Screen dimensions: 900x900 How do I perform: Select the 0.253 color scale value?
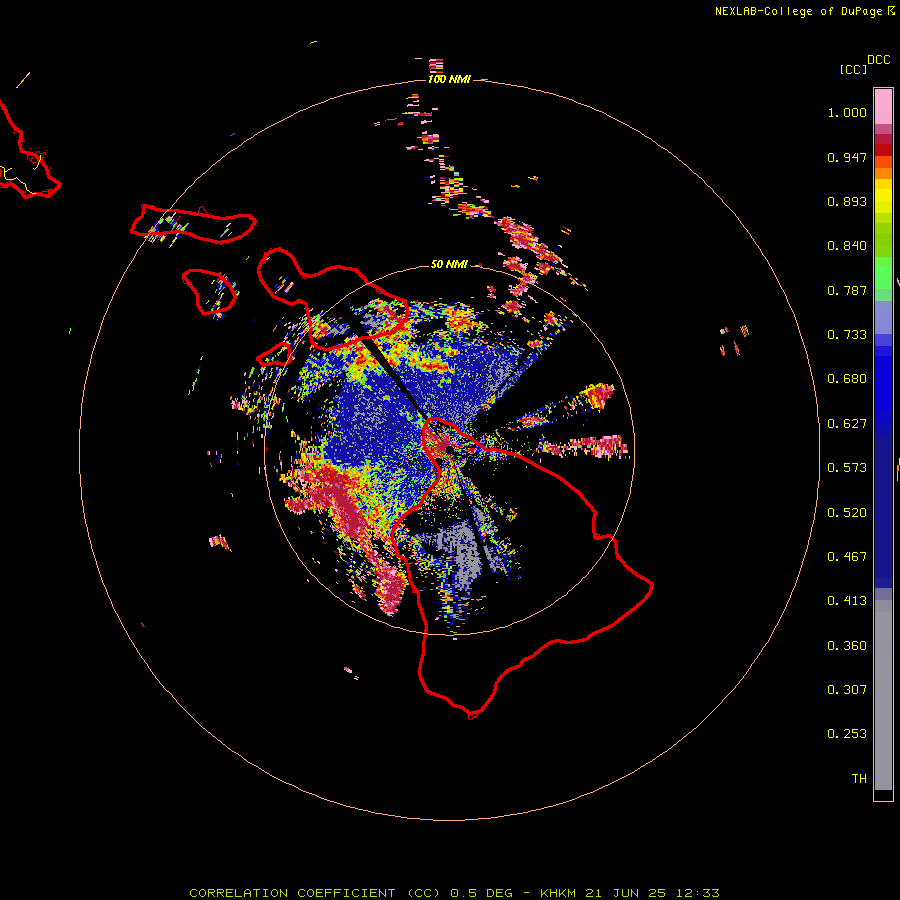point(847,734)
